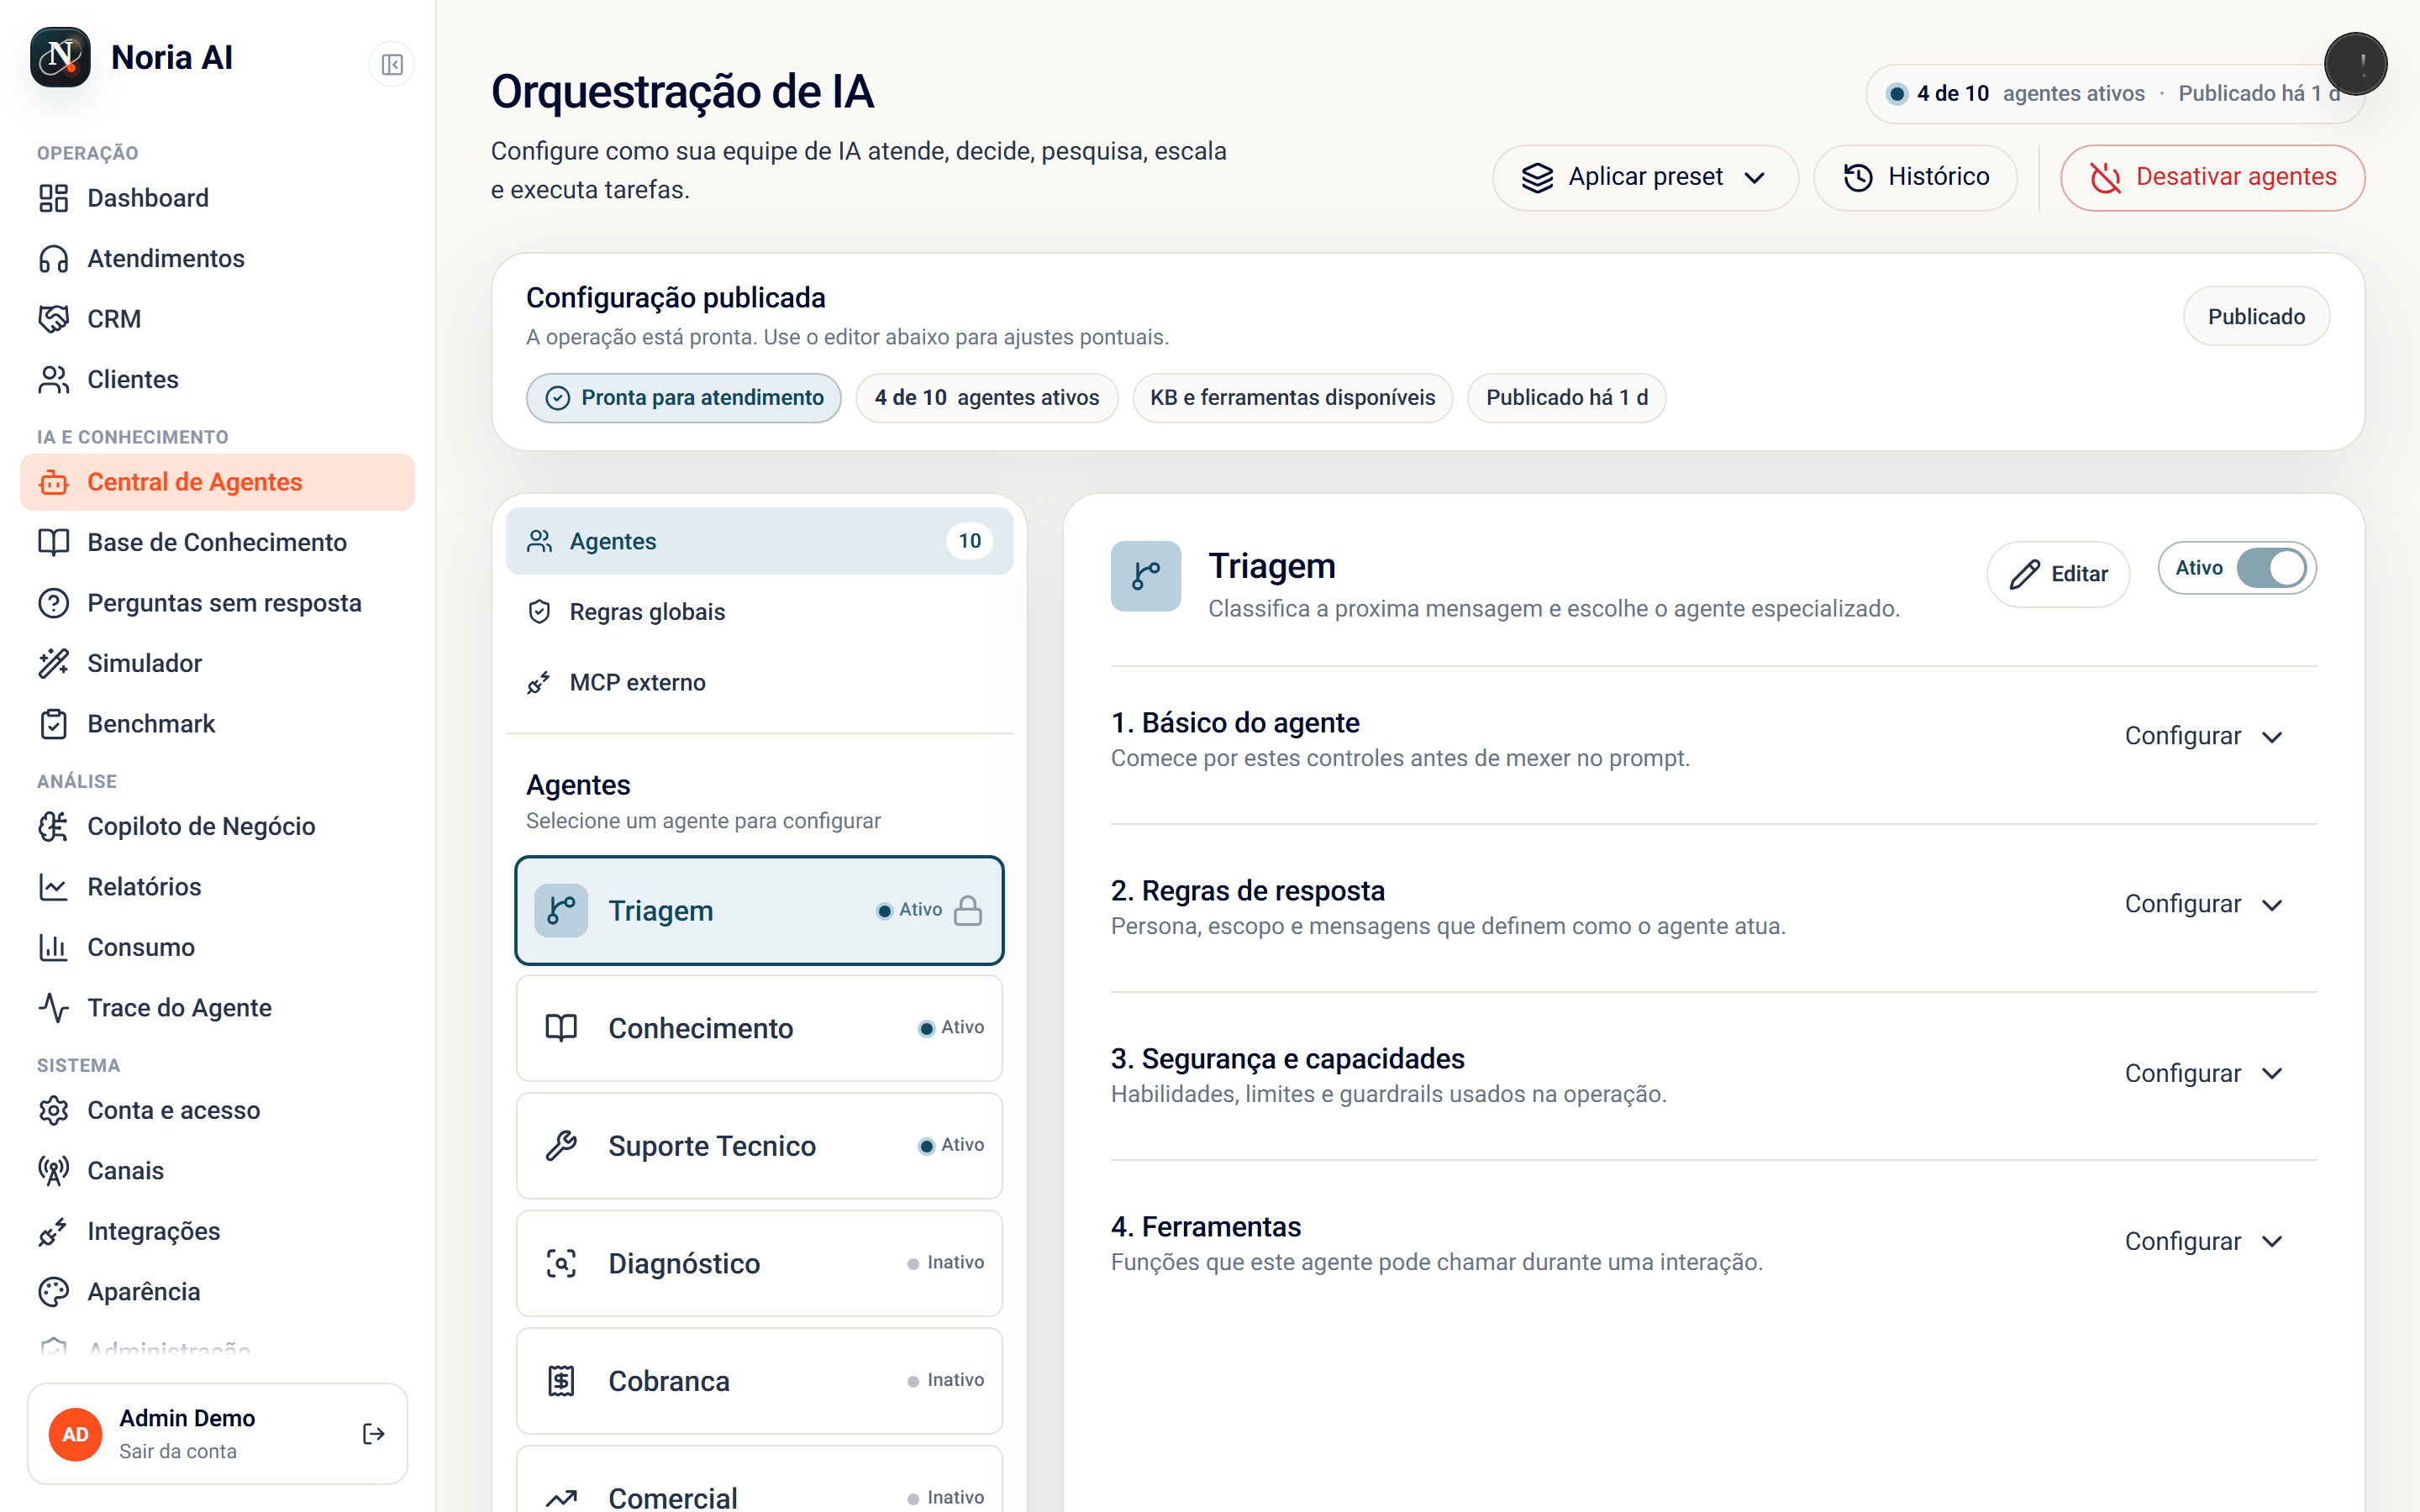The width and height of the screenshot is (2420, 1512).
Task: Click Pronta para atendimento chip
Action: click(684, 398)
